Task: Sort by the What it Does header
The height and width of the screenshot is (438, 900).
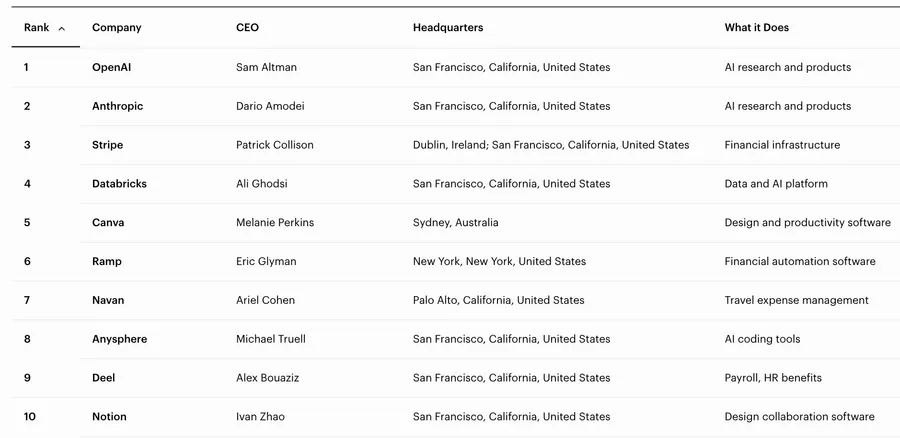Action: pos(757,28)
